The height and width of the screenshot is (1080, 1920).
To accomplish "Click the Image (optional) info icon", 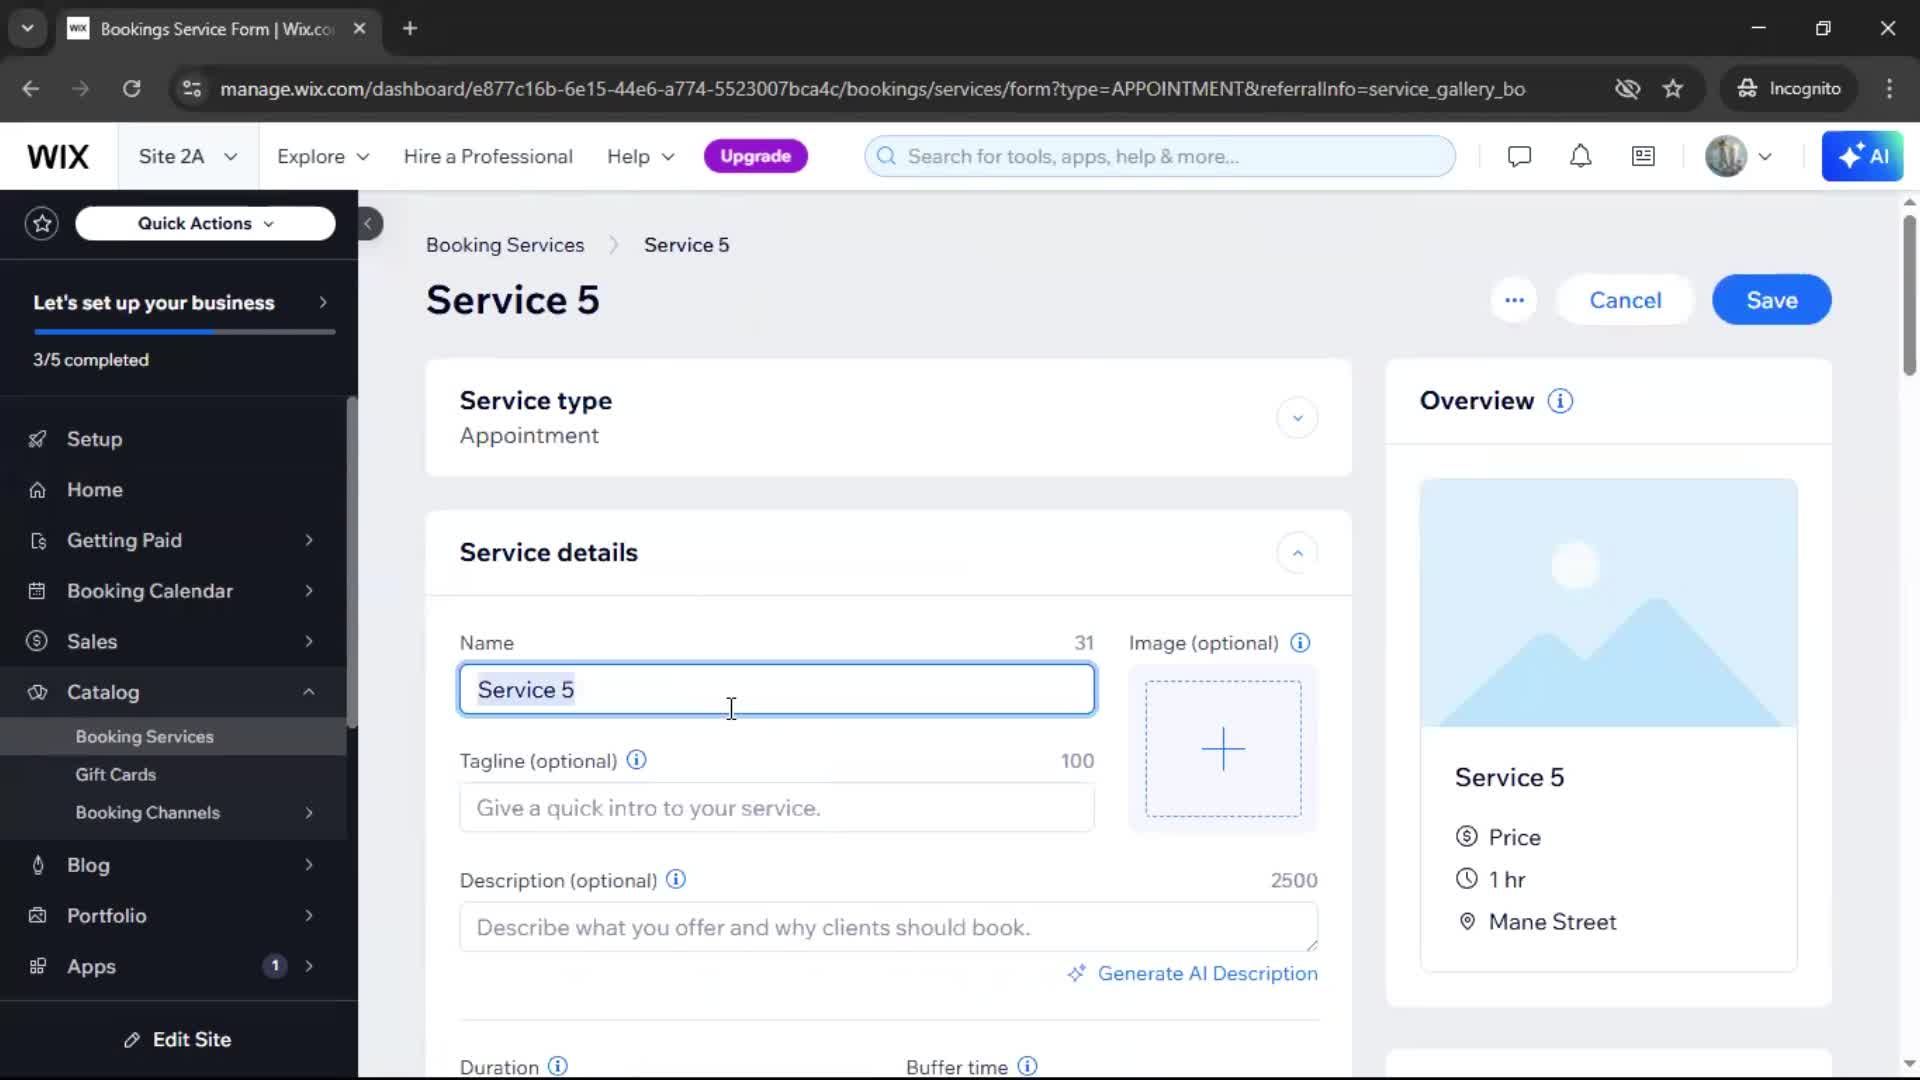I will click(1300, 643).
